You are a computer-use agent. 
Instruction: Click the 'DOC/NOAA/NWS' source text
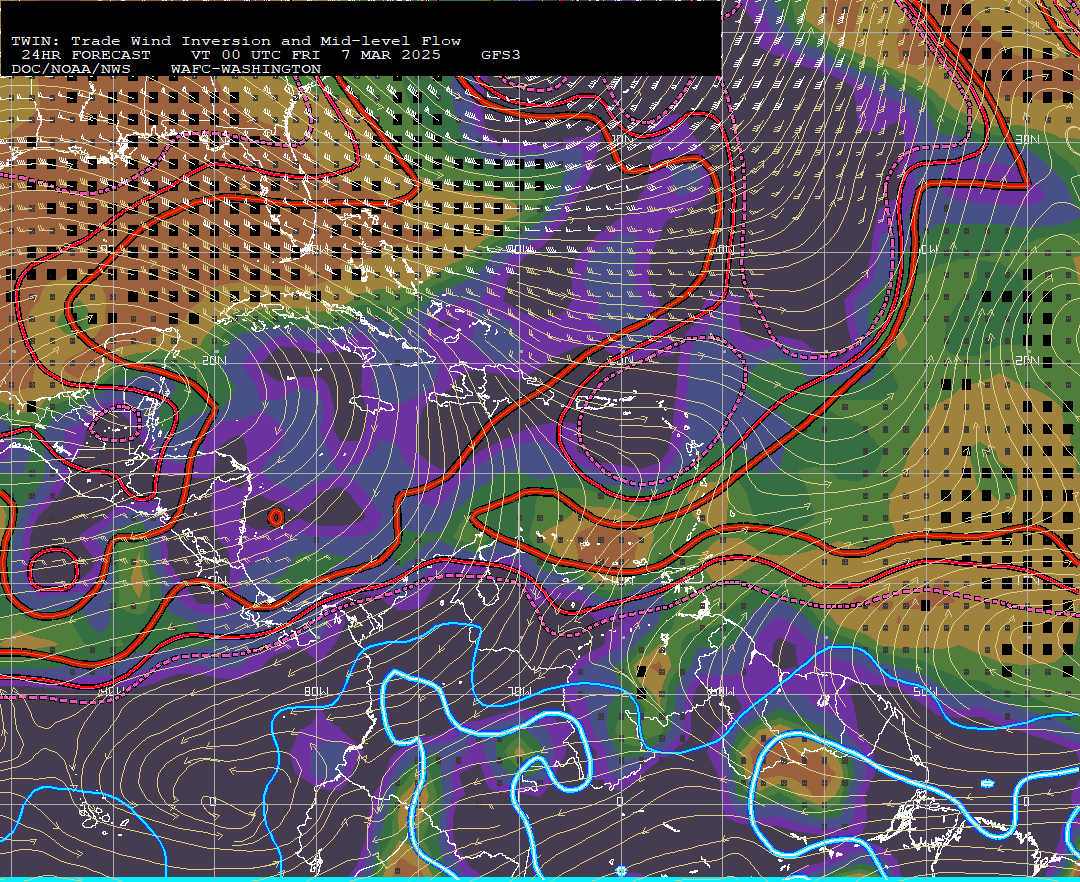71,70
